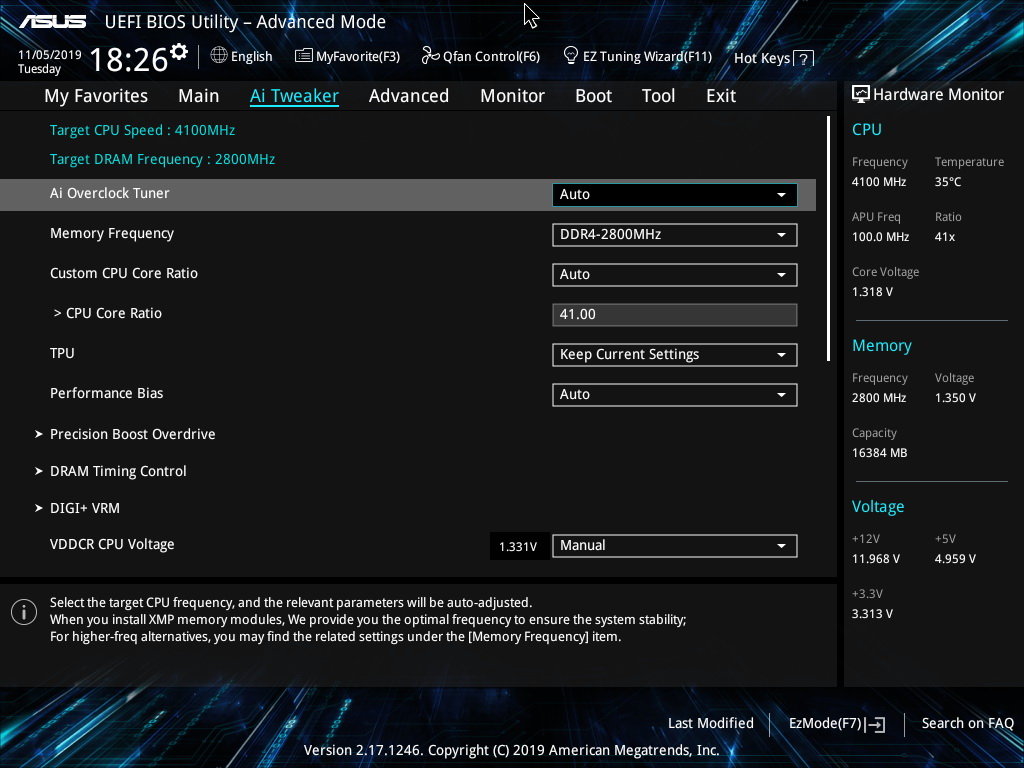Screen dimensions: 1024x768
Task: Click the Custom CPU Core Ratio label
Action: 123,274
